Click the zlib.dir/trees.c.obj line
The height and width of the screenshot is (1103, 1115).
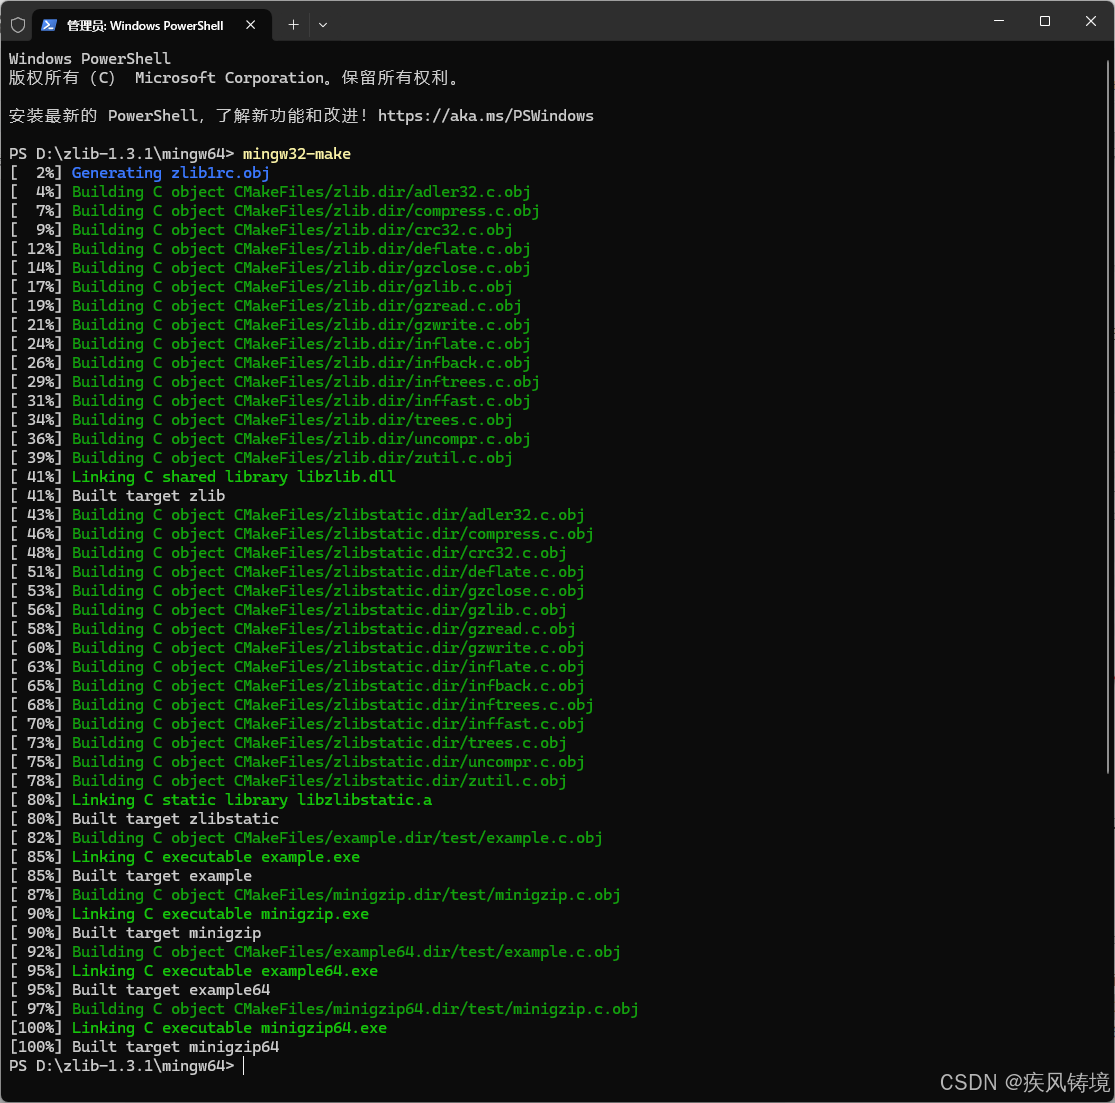261,420
